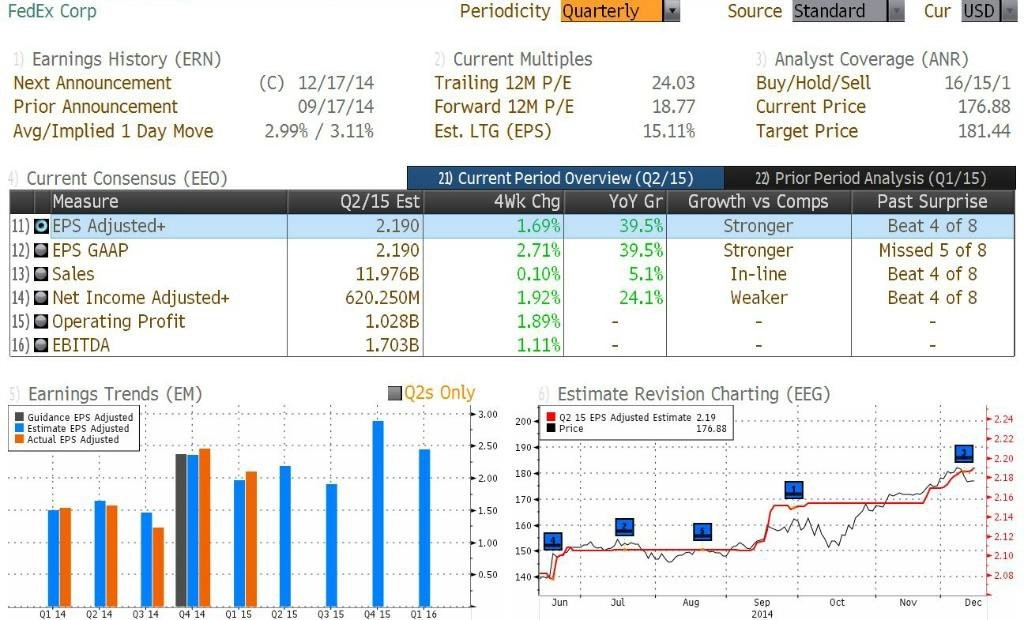Click the orange Q3 14 actual bar
This screenshot has width=1024, height=620.
point(158,567)
